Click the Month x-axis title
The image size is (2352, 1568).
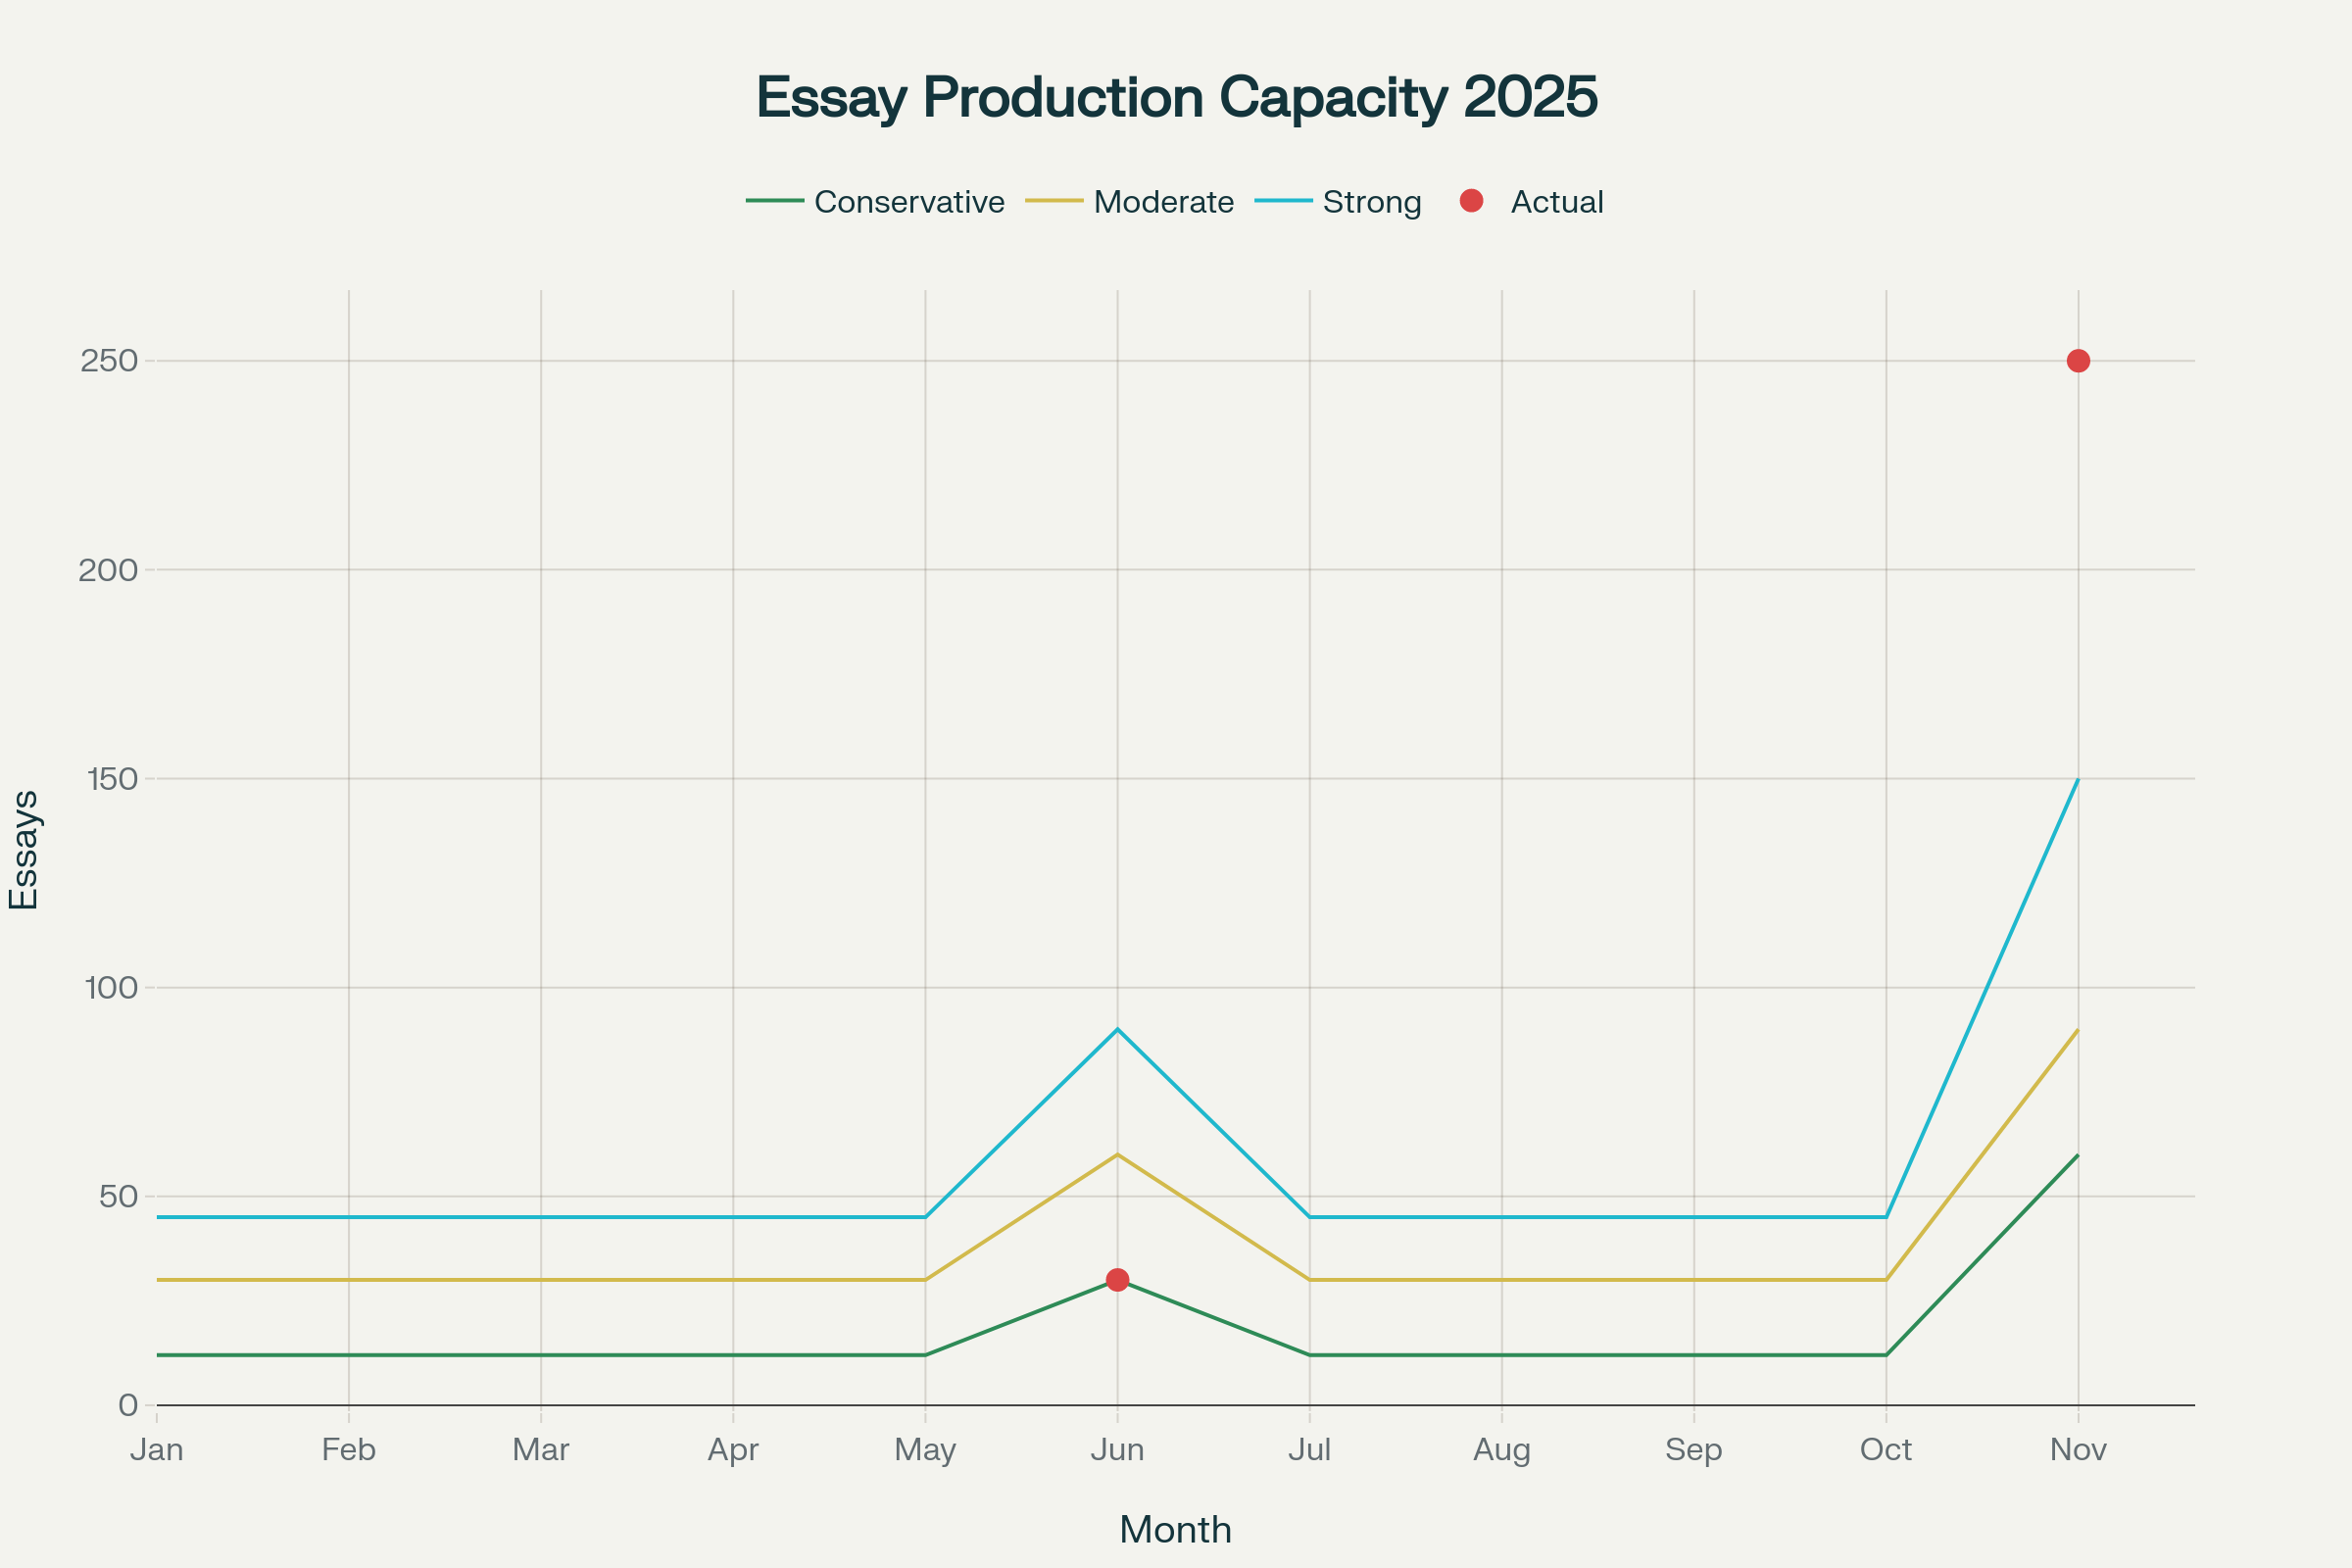pyautogui.click(x=1175, y=1530)
